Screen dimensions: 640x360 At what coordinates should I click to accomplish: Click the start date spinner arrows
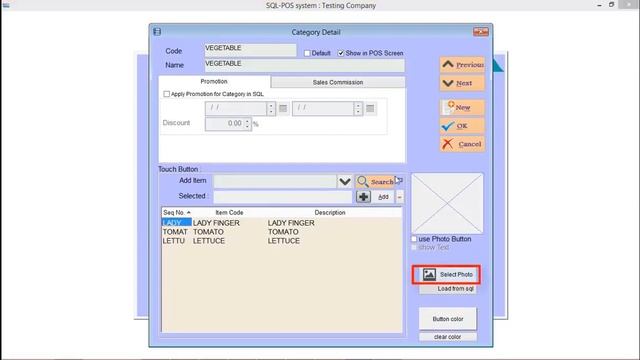tap(271, 109)
